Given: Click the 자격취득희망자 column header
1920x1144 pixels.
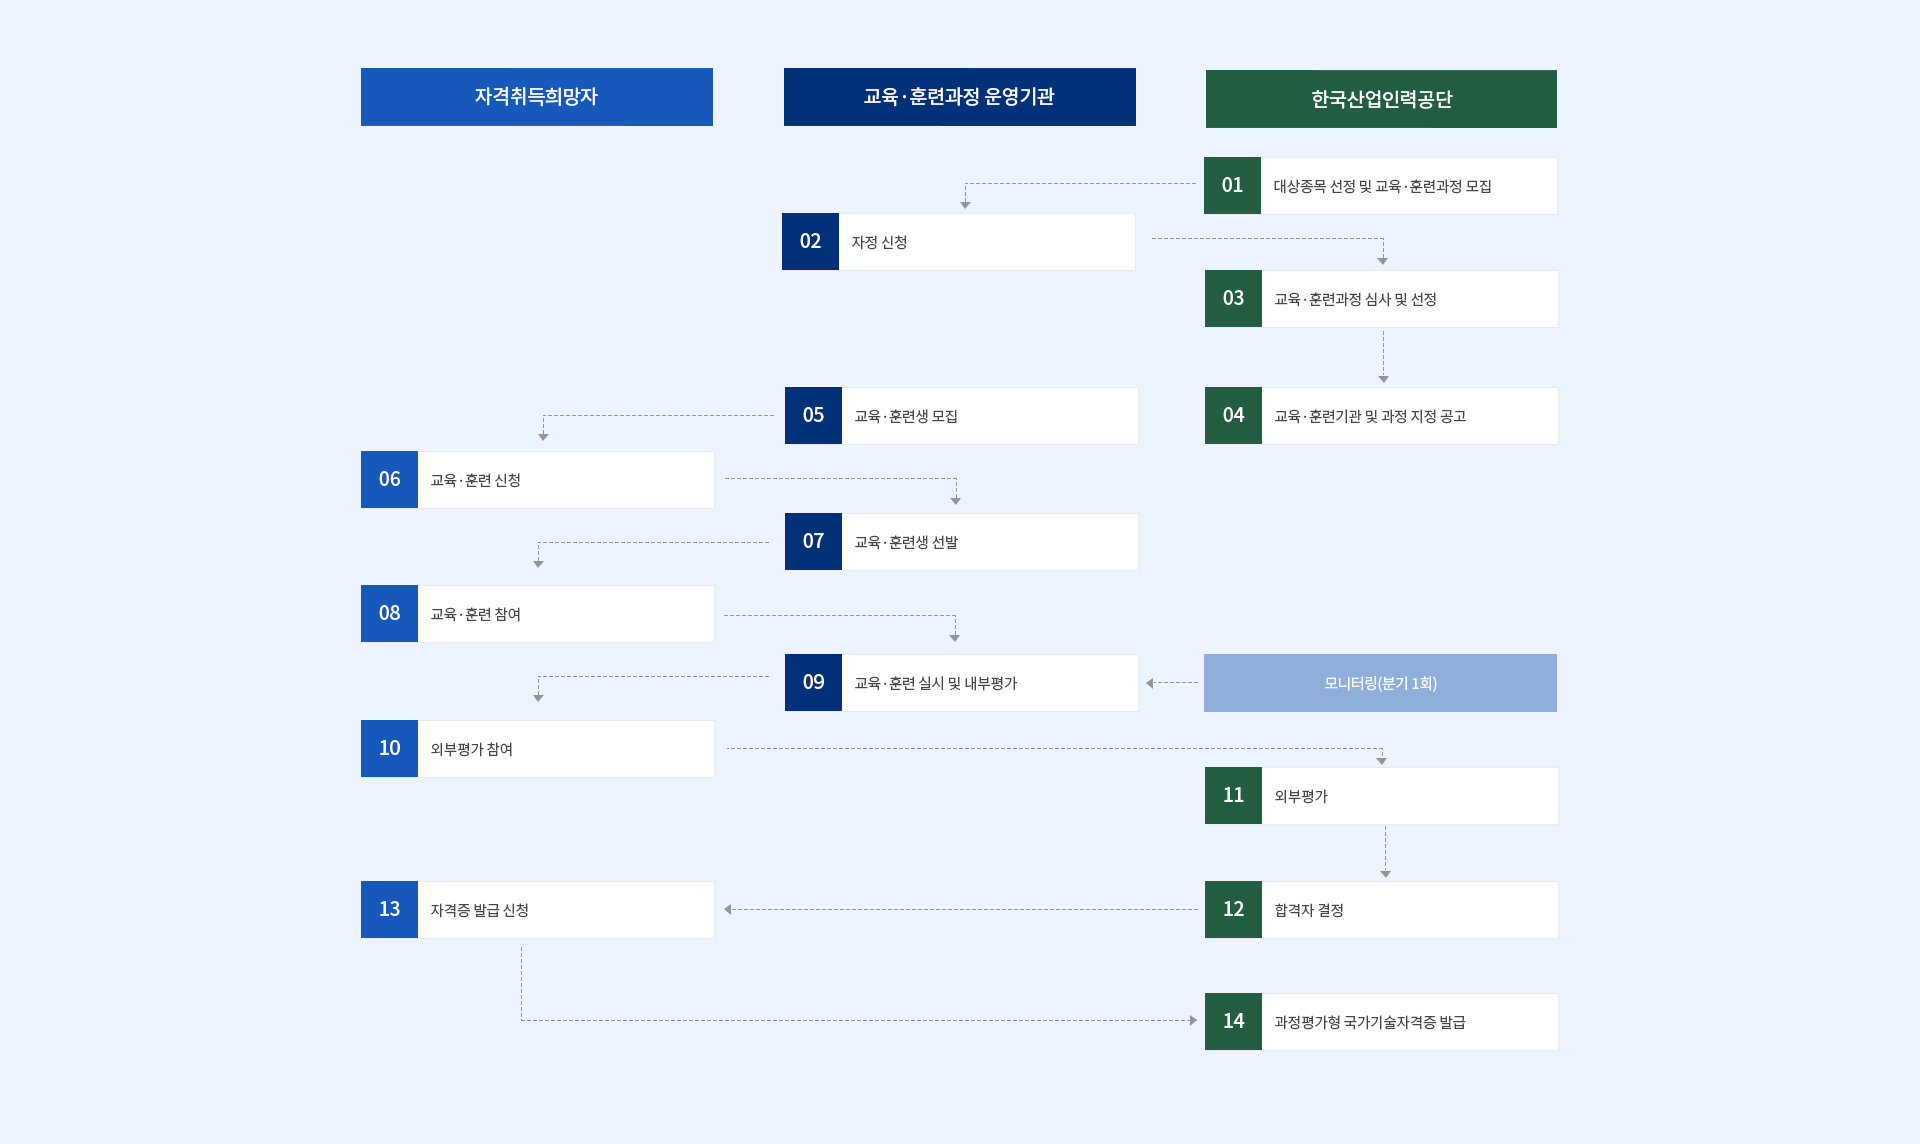Looking at the screenshot, I should click(x=537, y=97).
